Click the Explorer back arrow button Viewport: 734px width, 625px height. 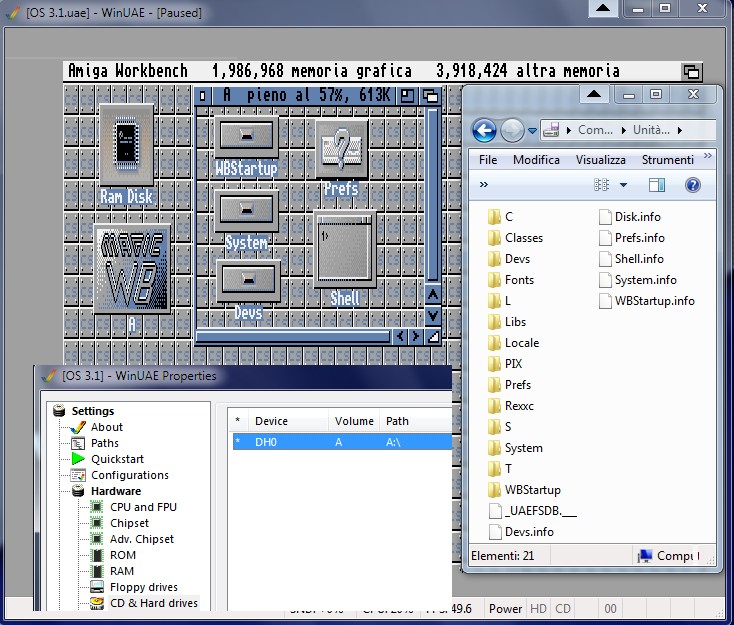coord(485,130)
